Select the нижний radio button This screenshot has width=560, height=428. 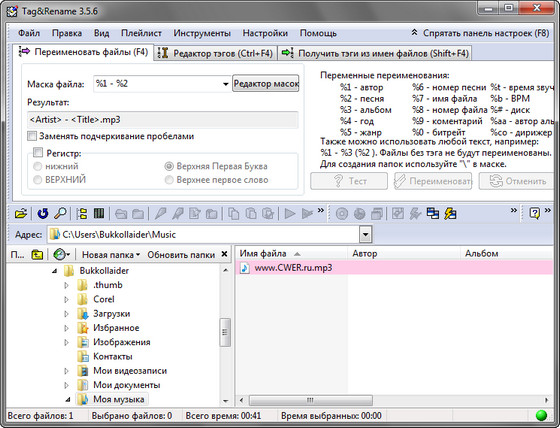click(x=37, y=166)
